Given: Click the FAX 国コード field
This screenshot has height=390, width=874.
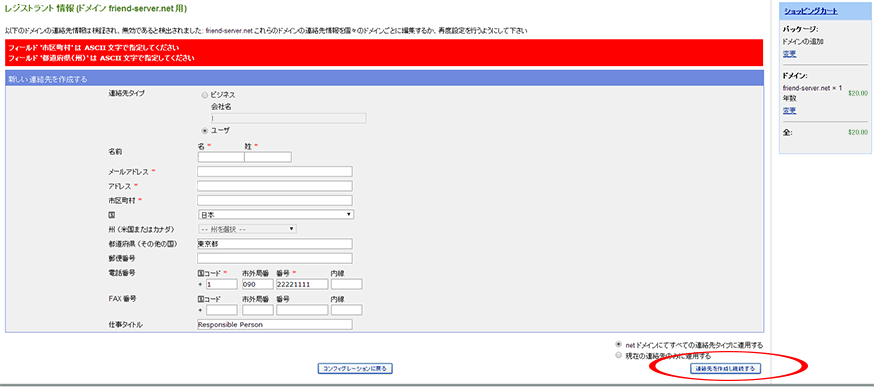Looking at the screenshot, I should 222,310.
